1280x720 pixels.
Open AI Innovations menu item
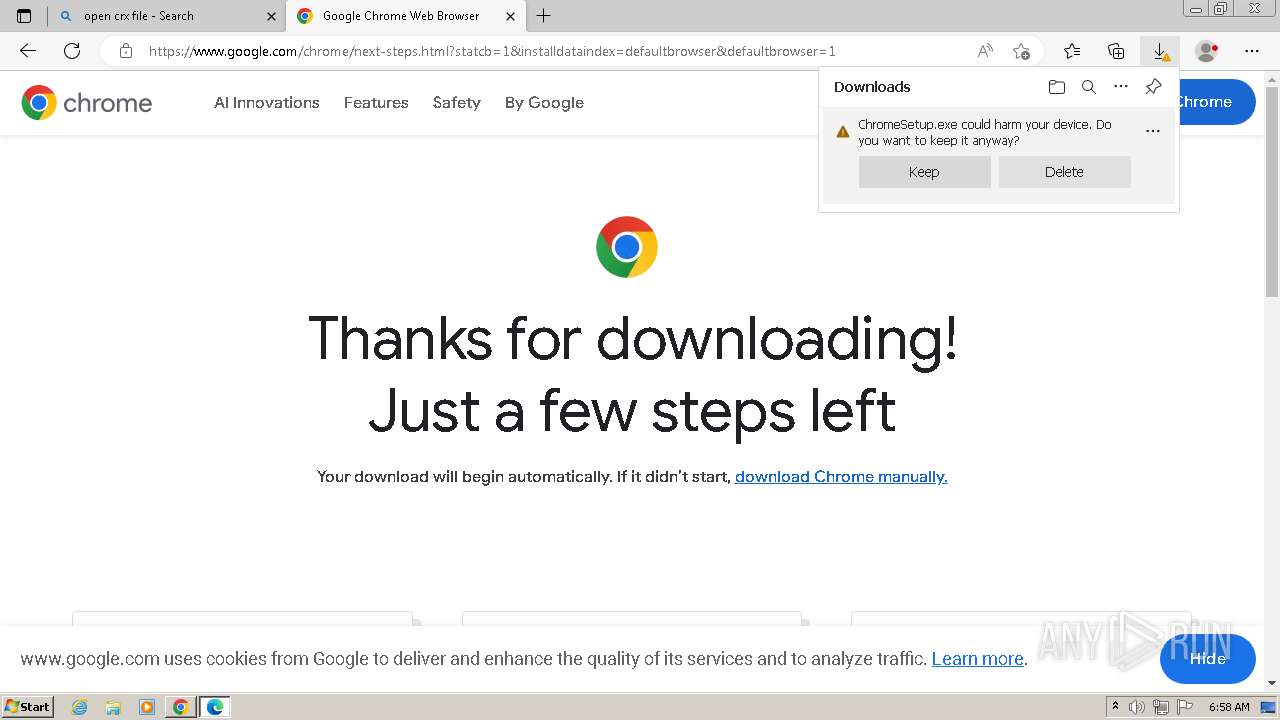(267, 102)
